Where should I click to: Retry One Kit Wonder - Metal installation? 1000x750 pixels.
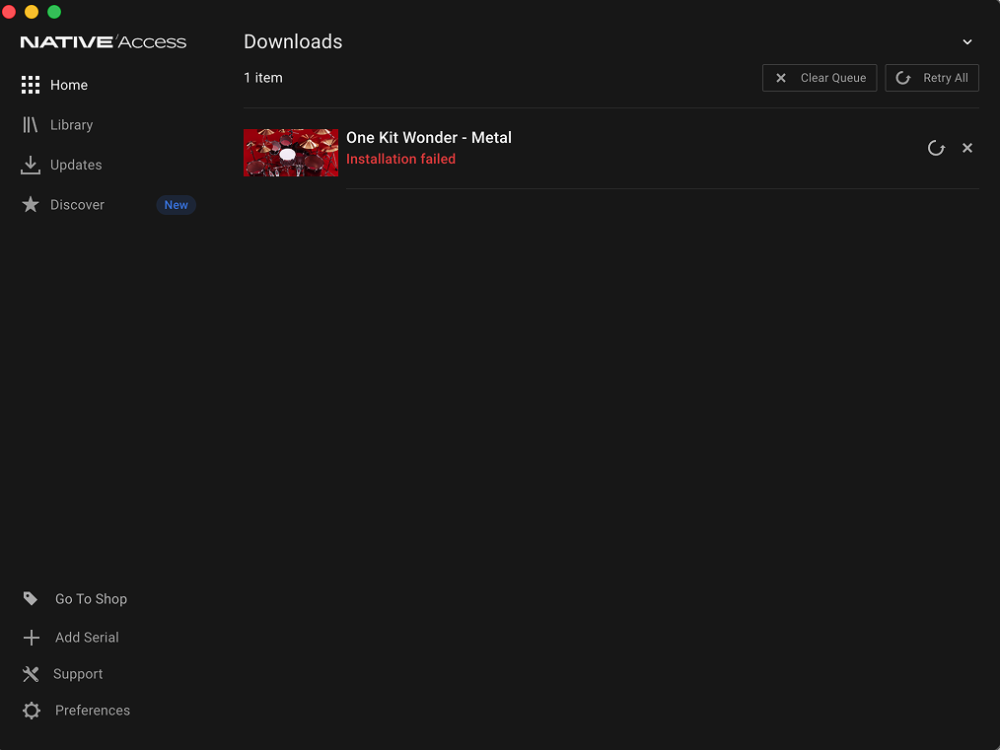[x=936, y=148]
